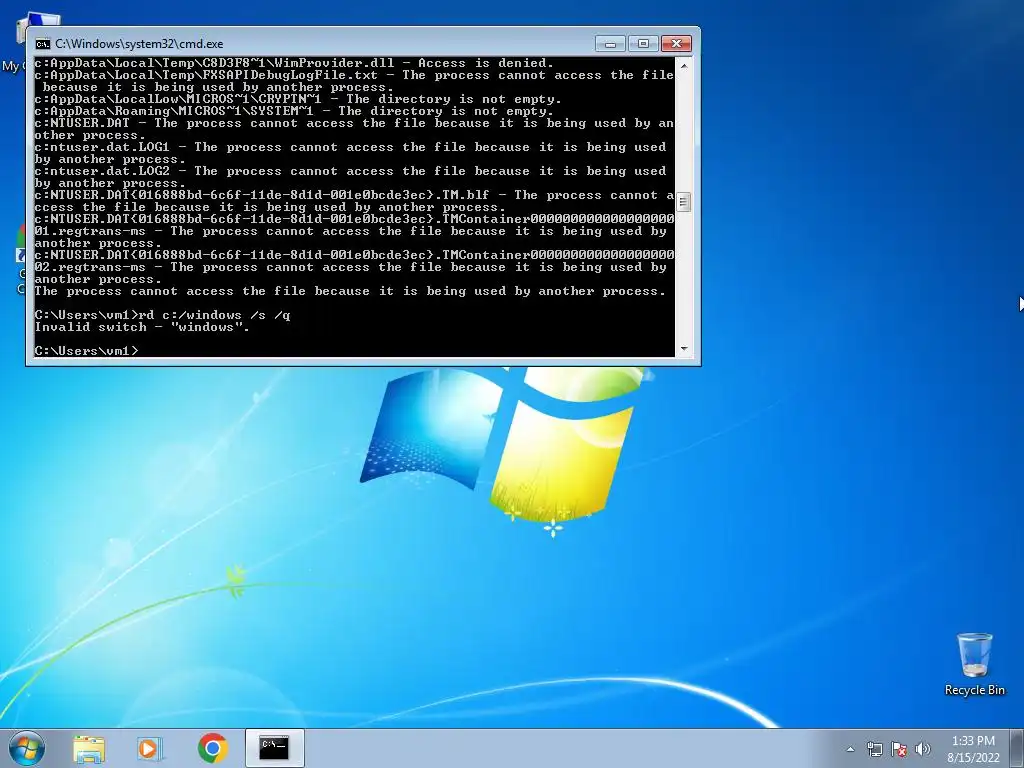This screenshot has height=768, width=1024.
Task: Click the last 'C:\Users\vm1>' prompt line
Action: coord(86,351)
